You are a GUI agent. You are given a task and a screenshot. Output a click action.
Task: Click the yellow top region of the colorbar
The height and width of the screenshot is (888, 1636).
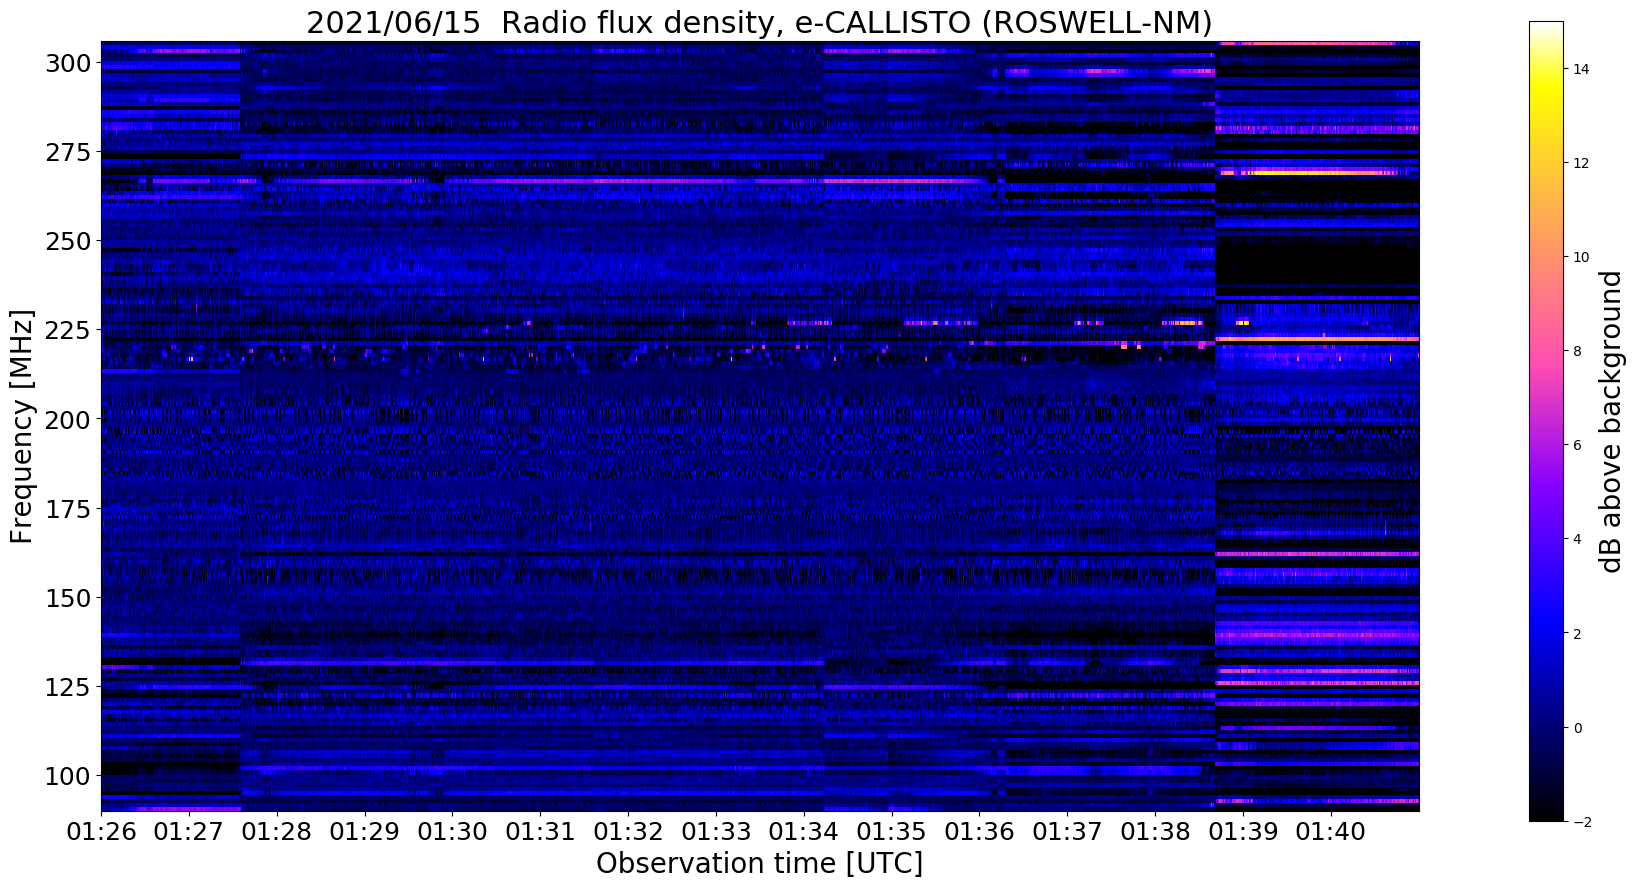(1546, 90)
